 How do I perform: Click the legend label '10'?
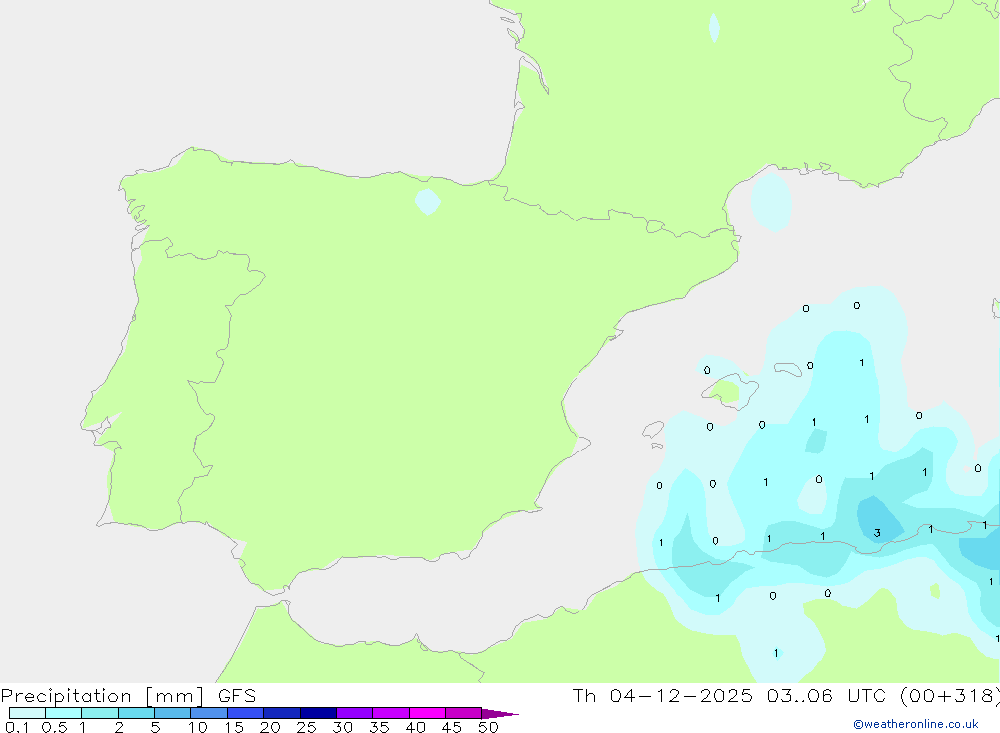(x=198, y=727)
